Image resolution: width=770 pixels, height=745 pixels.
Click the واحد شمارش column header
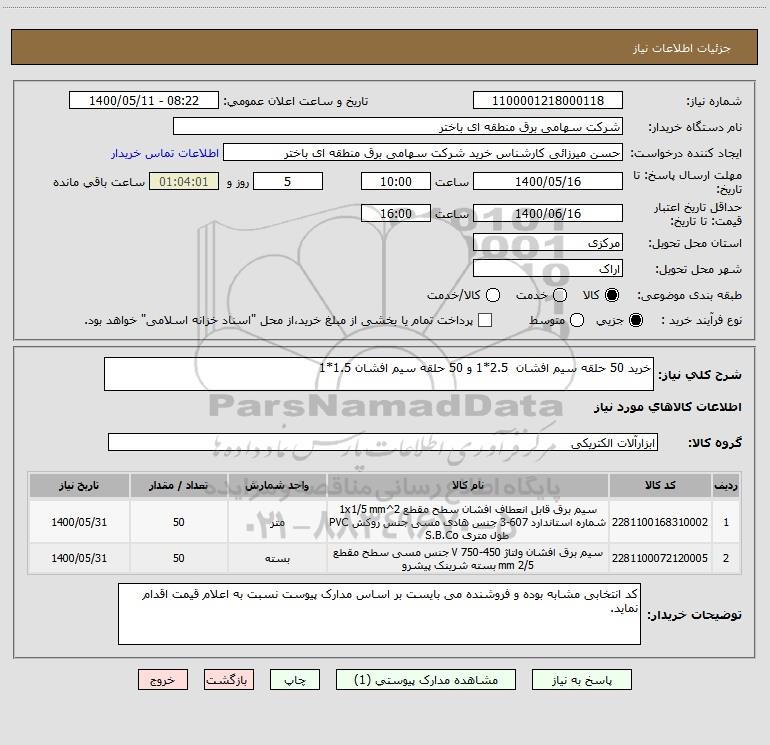277,486
